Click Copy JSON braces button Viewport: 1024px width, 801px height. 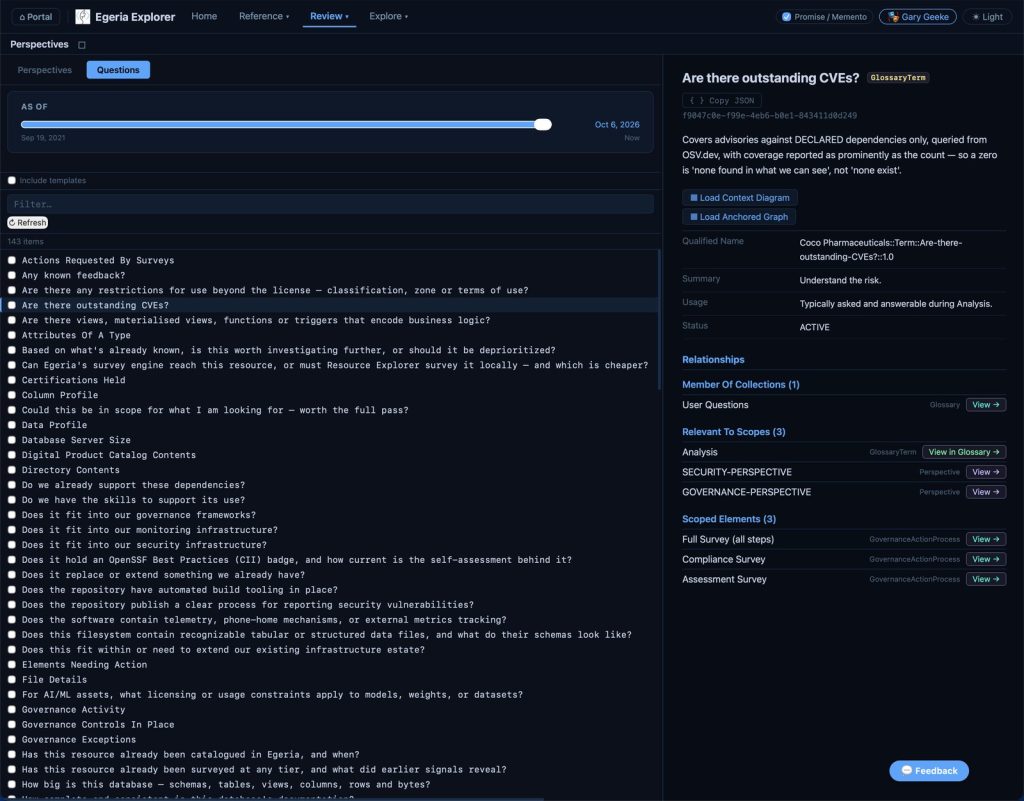[722, 101]
